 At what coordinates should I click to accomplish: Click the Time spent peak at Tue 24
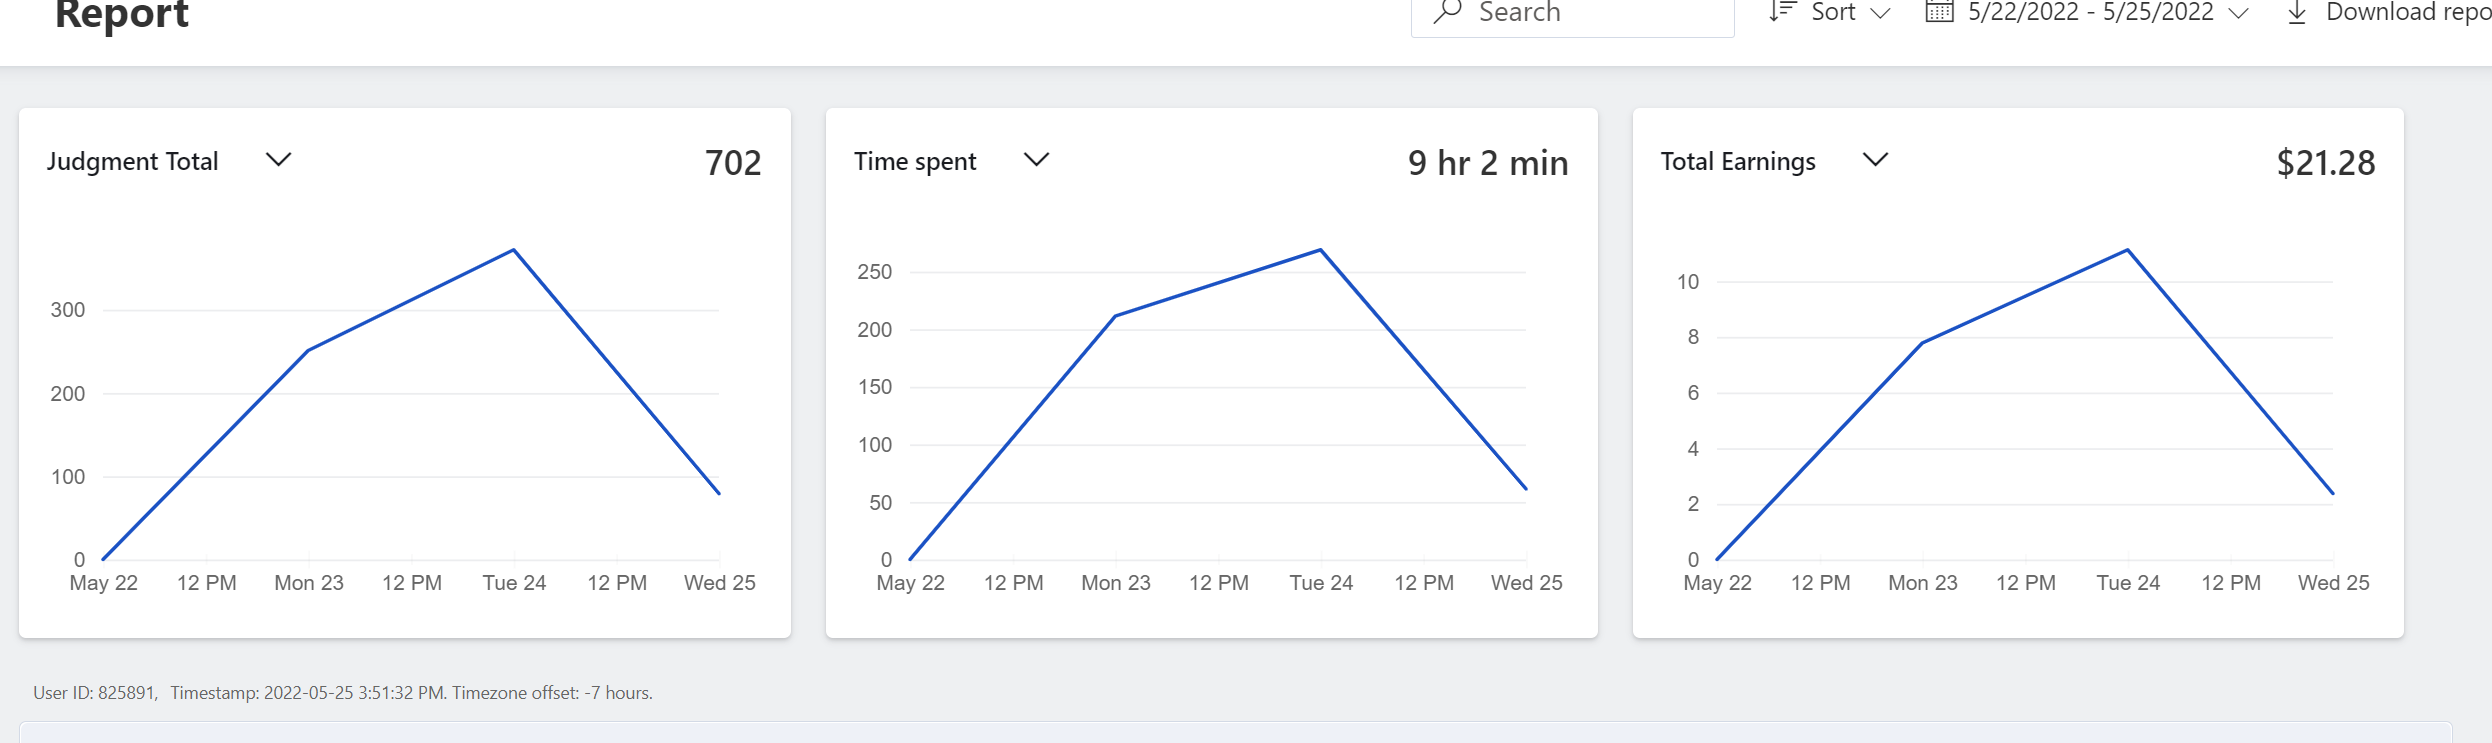pos(1321,250)
